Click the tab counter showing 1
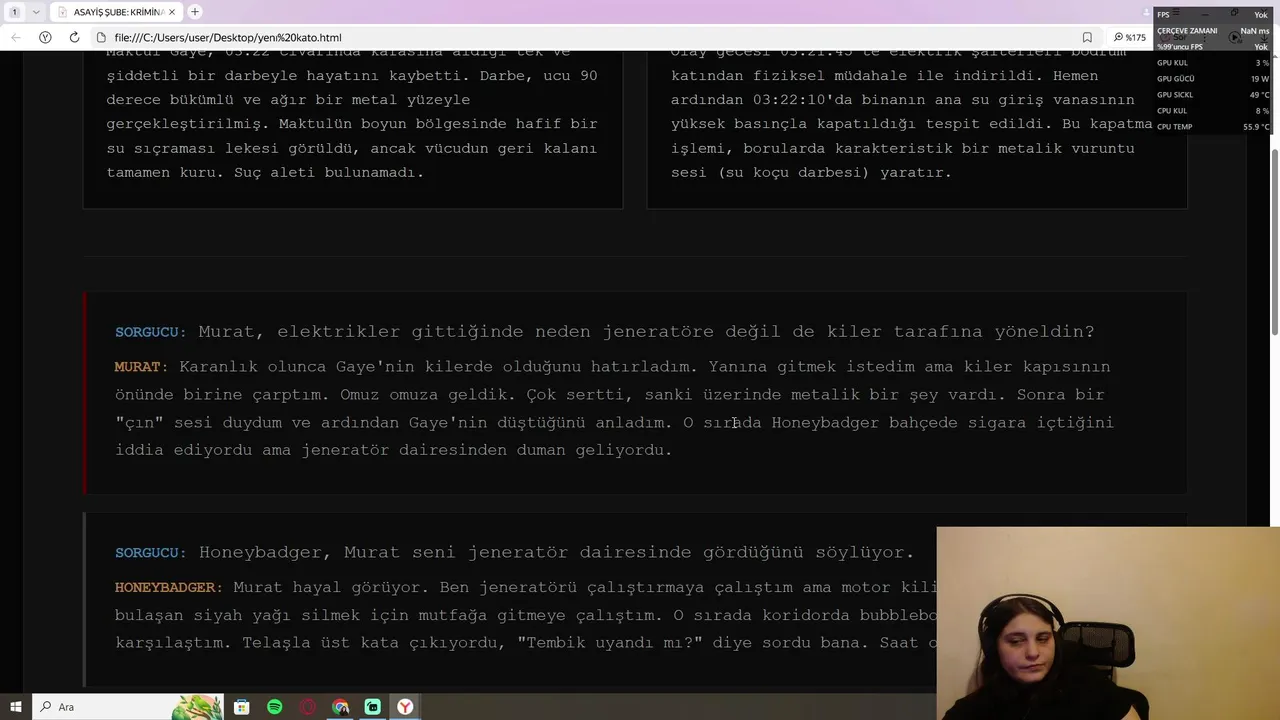Viewport: 1280px width, 720px height. coord(15,12)
